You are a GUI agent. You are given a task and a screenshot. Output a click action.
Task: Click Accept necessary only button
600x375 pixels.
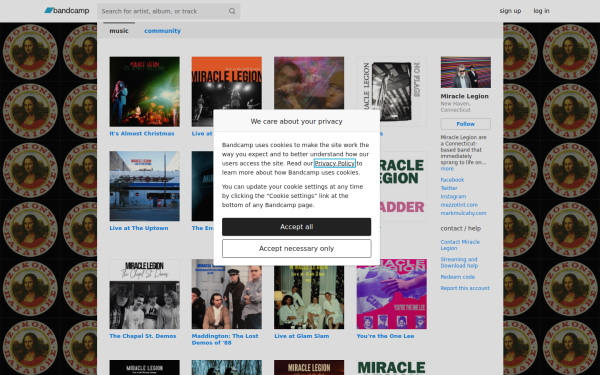click(x=297, y=249)
